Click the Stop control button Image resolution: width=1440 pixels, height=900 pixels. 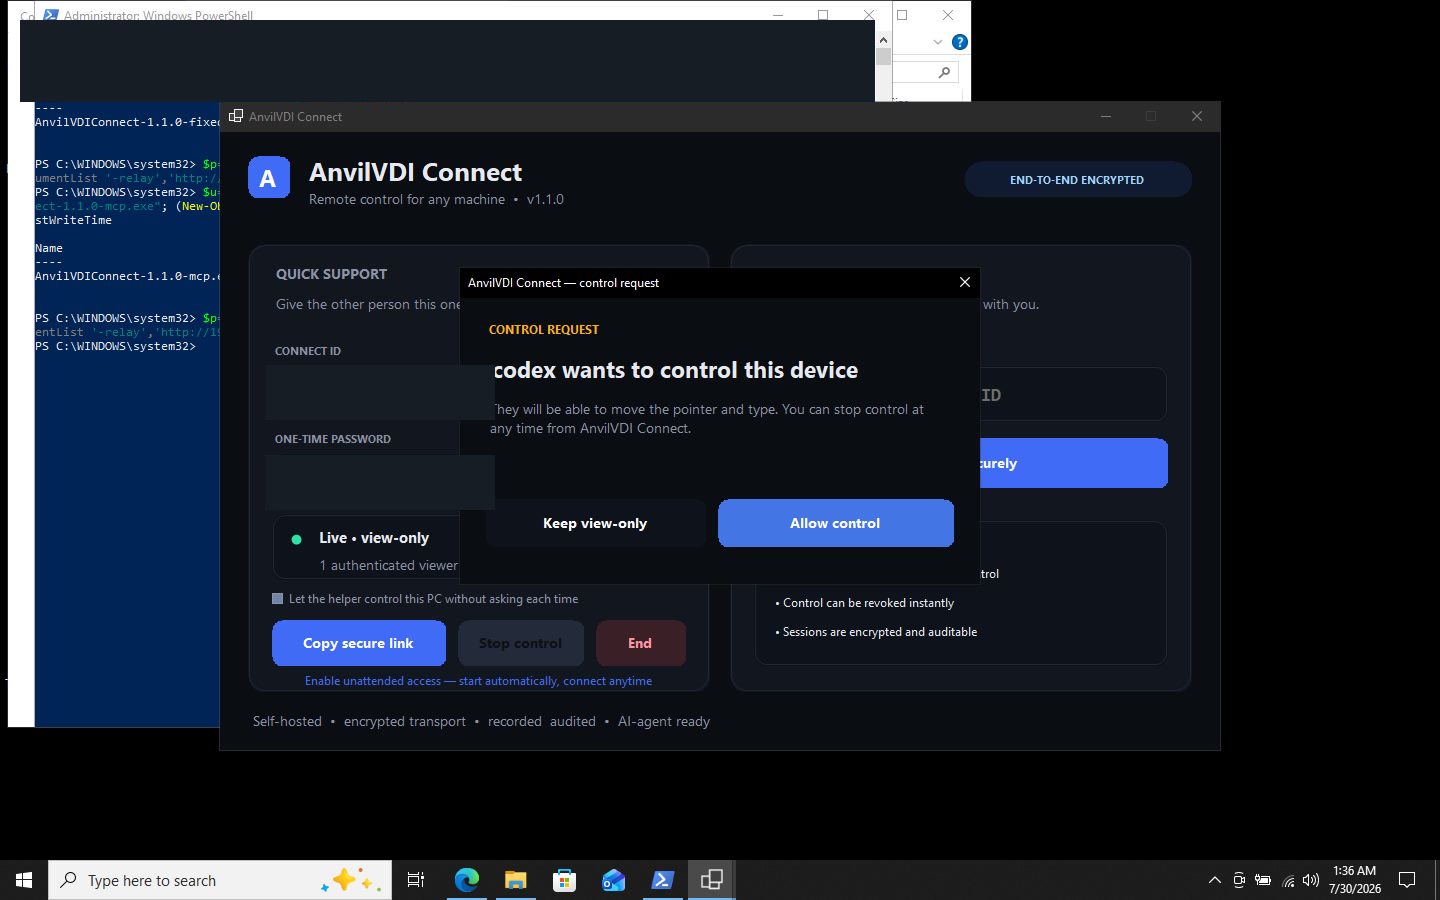point(520,643)
